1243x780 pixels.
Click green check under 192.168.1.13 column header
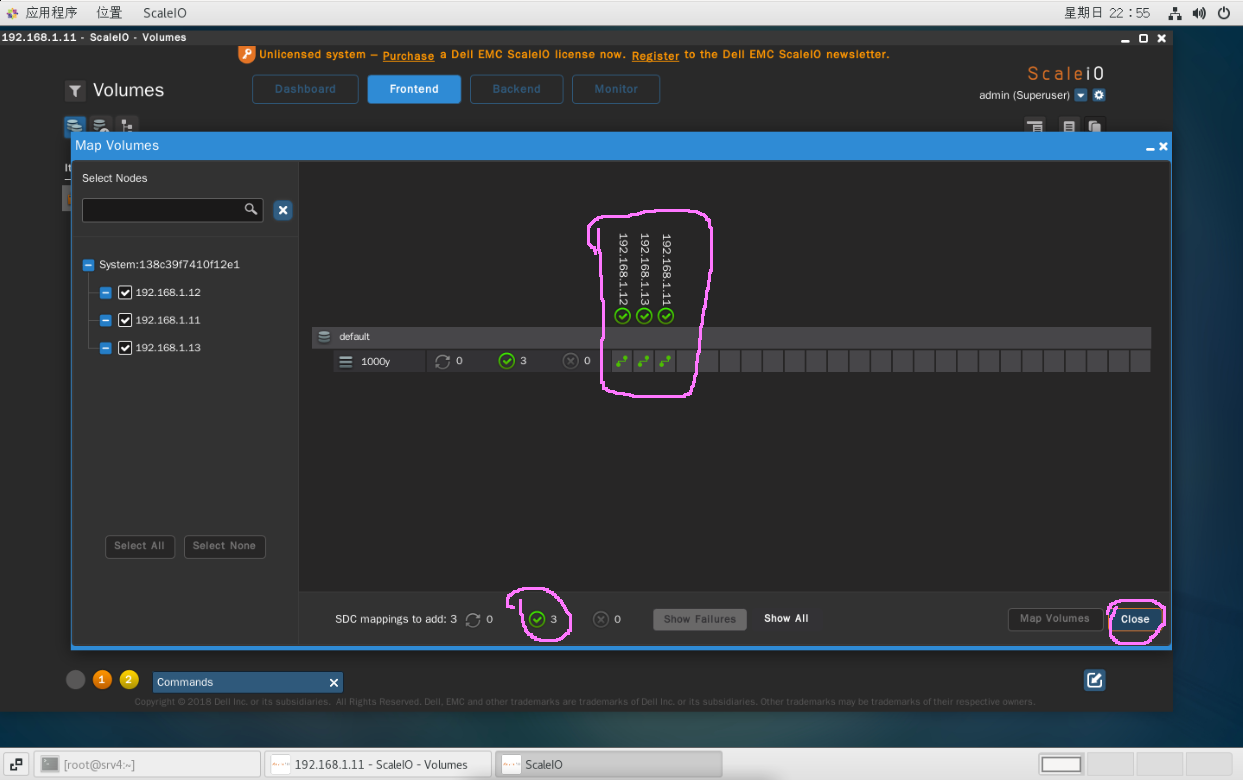[644, 316]
